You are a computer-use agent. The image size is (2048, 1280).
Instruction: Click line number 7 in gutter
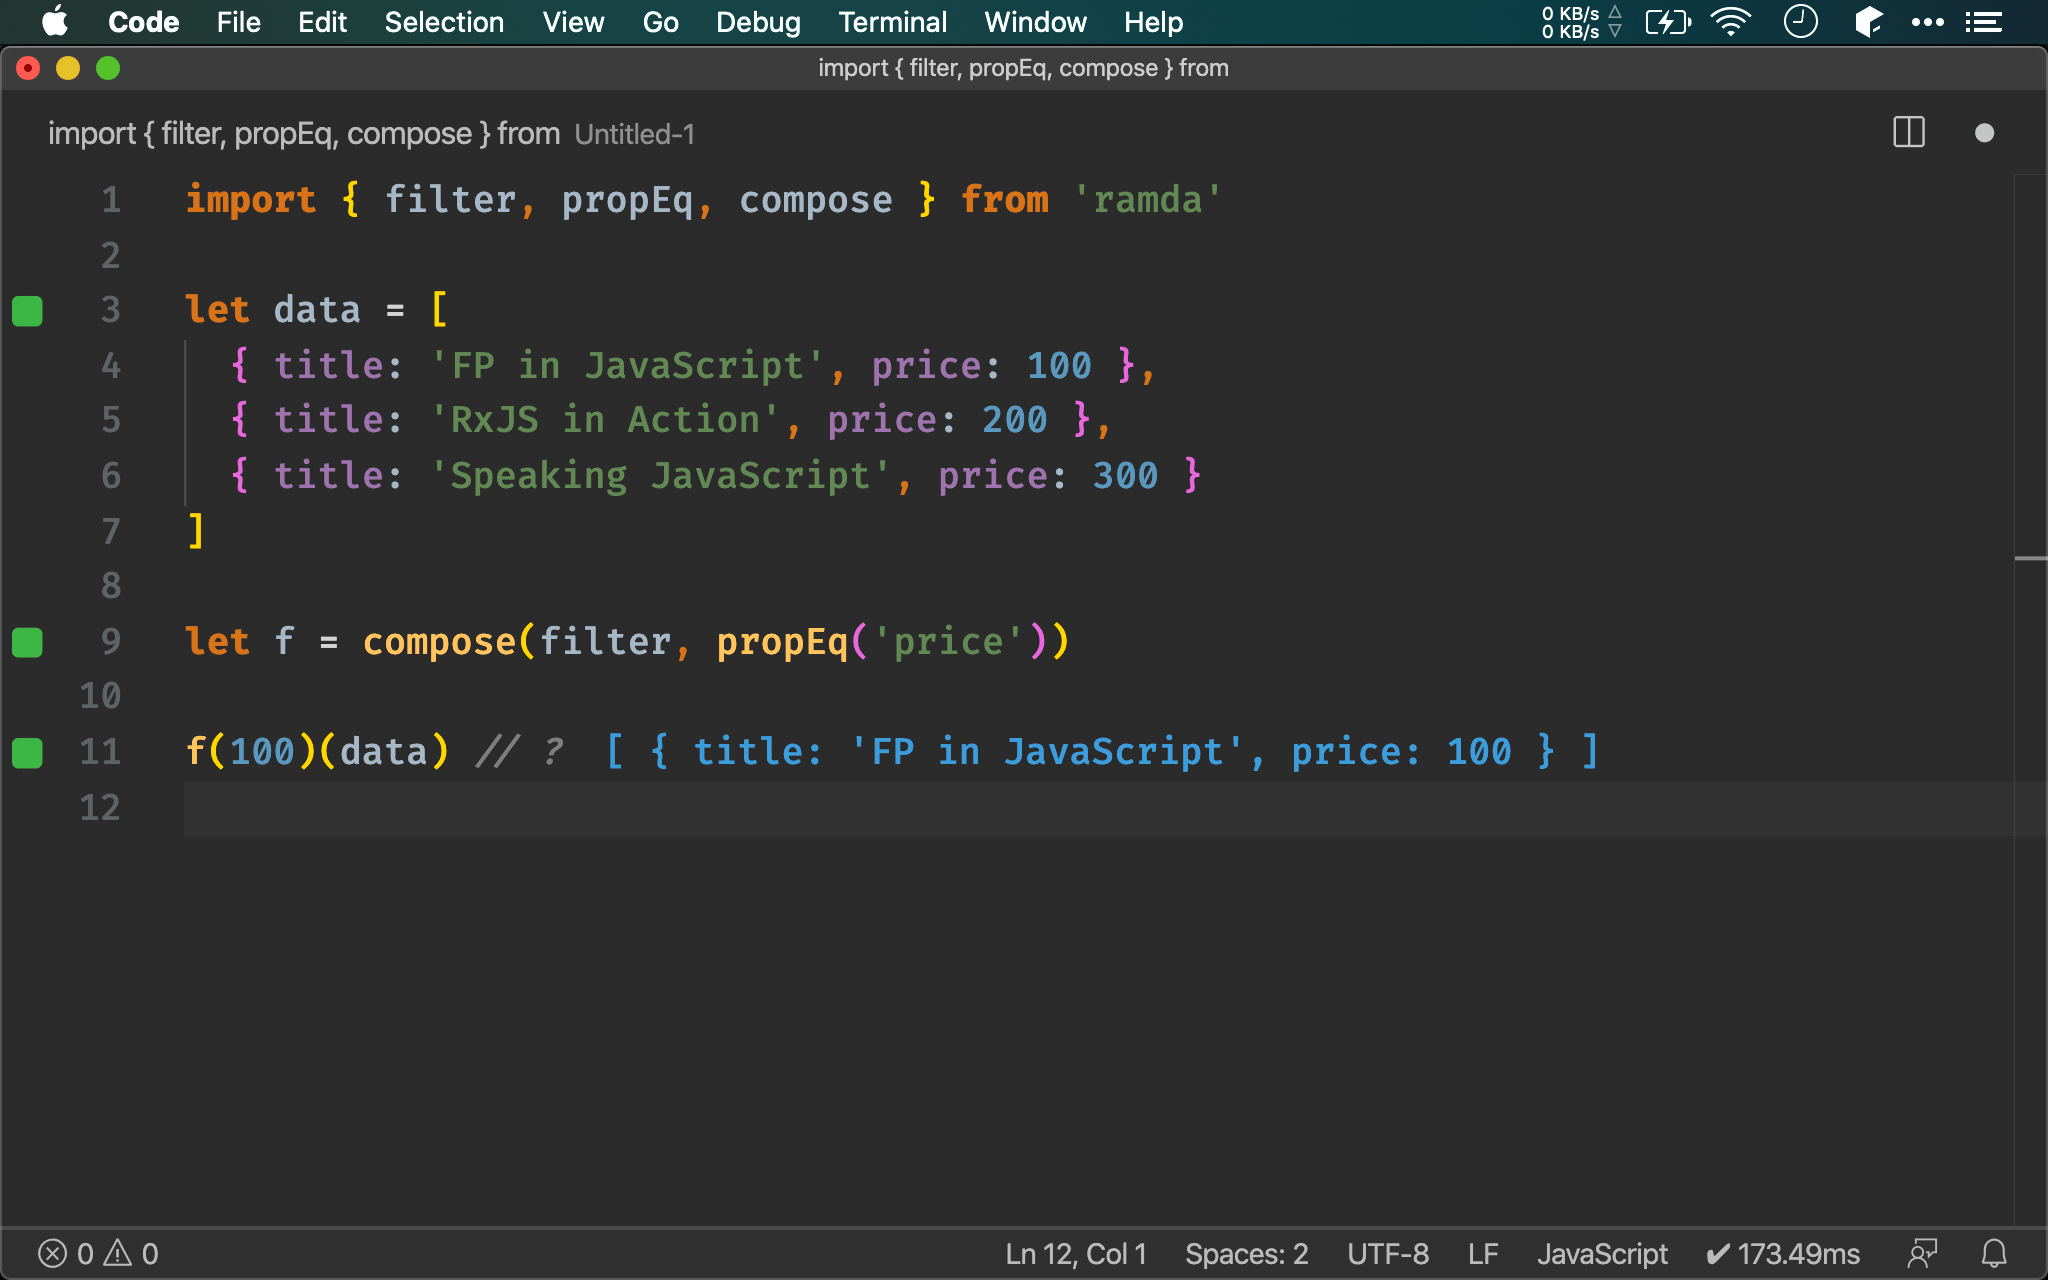[111, 531]
